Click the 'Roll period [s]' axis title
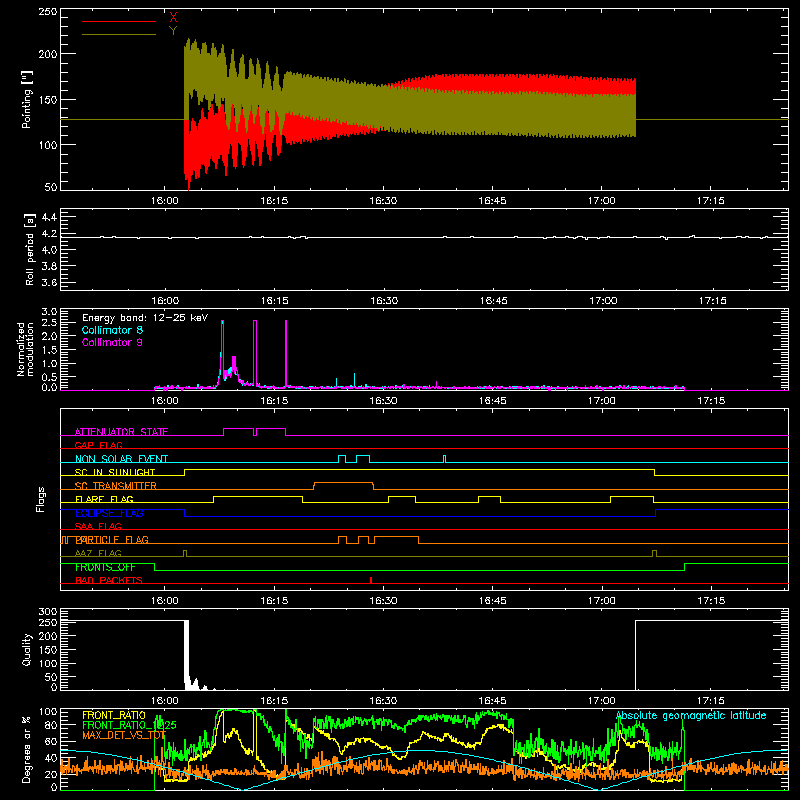800x800 pixels. 29,249
